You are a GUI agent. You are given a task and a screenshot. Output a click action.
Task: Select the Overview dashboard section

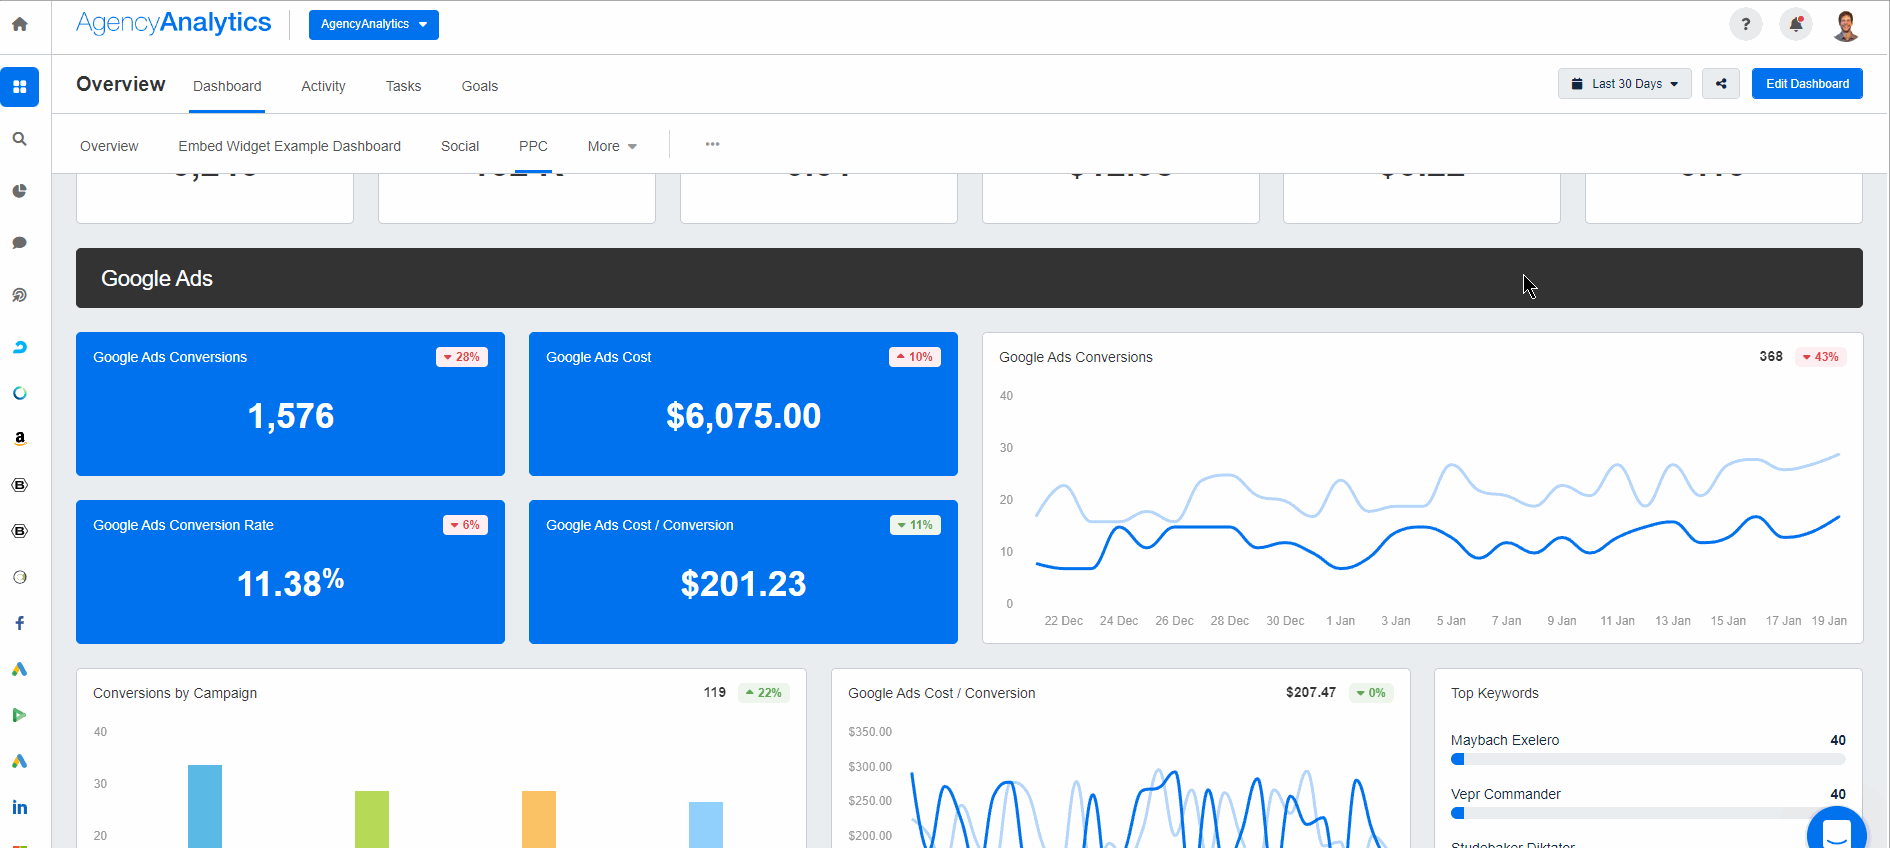[x=109, y=146]
